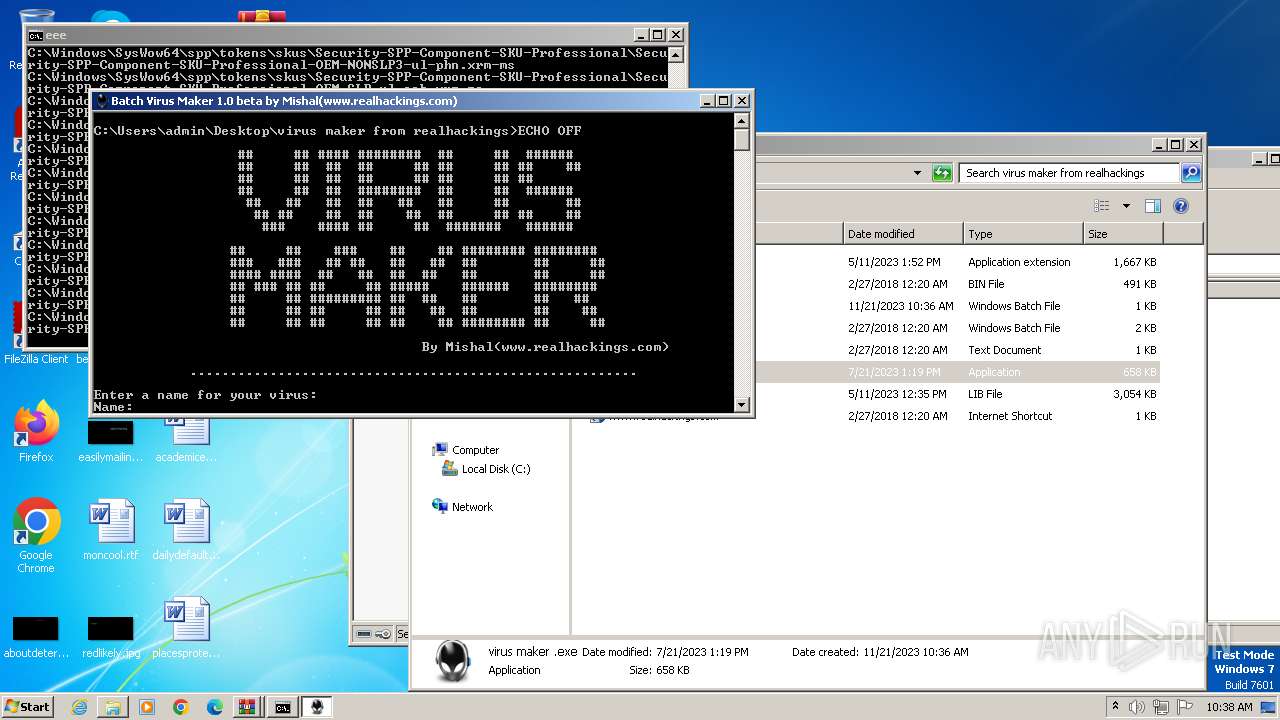Select Local Disk (C:) in navigation pane
Image resolution: width=1280 pixels, height=720 pixels.
coord(496,469)
